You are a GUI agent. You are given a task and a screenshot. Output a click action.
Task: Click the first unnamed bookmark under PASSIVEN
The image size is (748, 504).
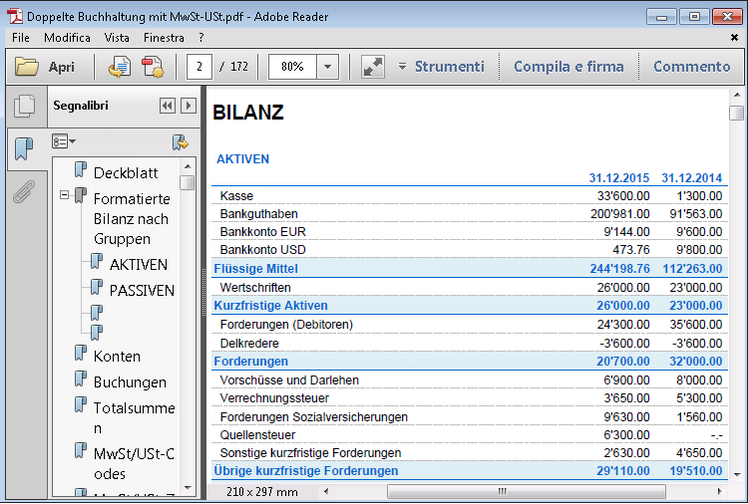pos(97,313)
